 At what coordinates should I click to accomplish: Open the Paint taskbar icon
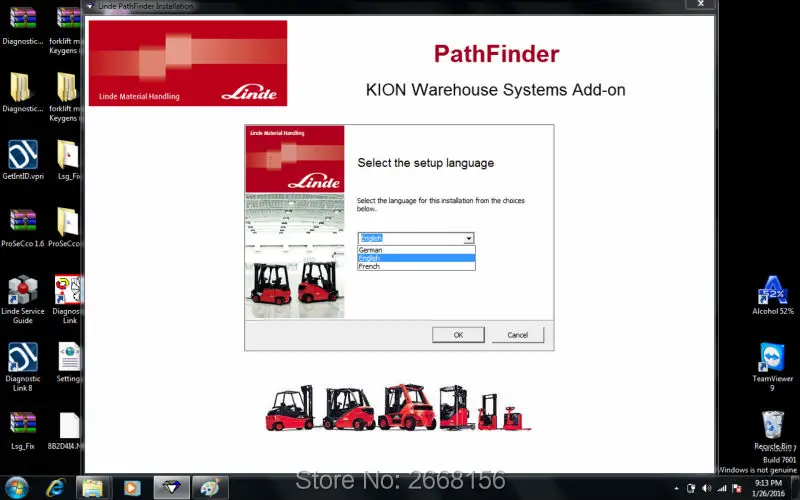coord(211,488)
